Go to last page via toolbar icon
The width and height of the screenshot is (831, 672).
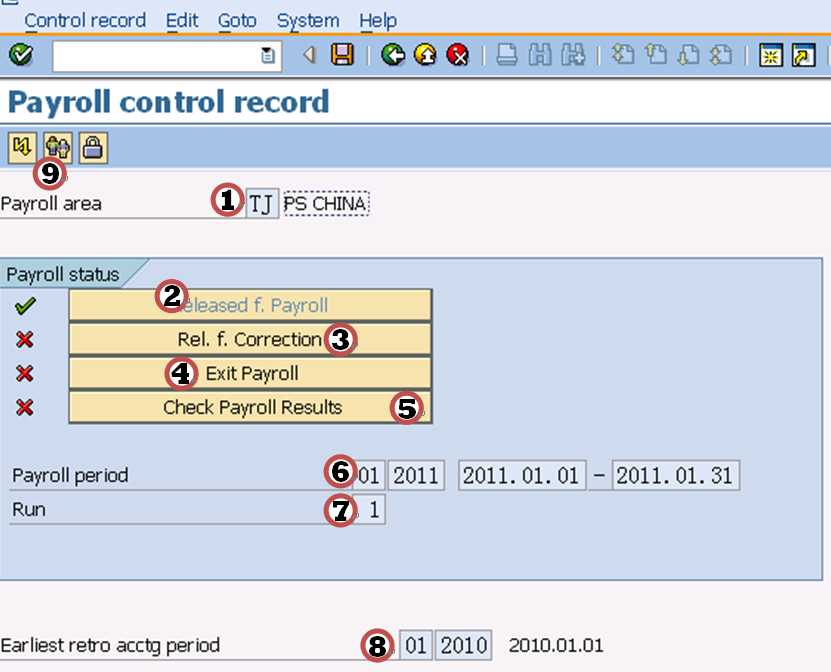pos(721,55)
